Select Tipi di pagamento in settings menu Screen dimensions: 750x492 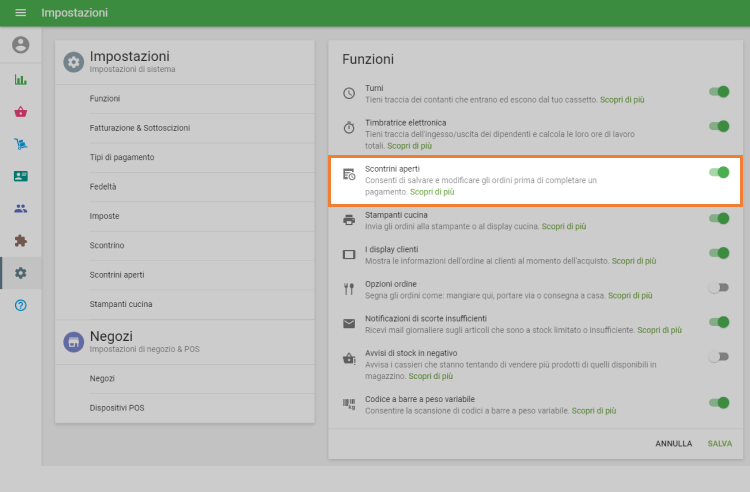tap(122, 157)
